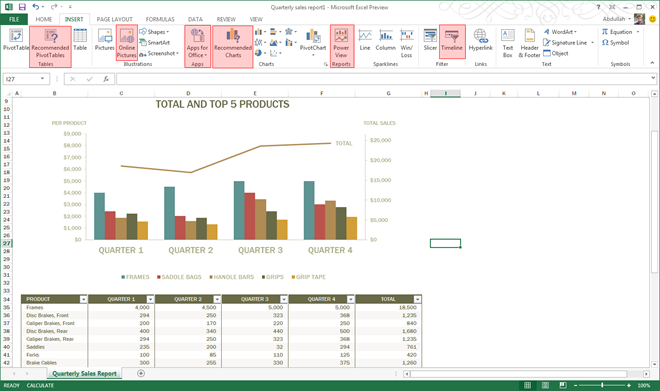Click the vertical scrollbar down arrow
The image size is (660, 391).
(x=654, y=364)
